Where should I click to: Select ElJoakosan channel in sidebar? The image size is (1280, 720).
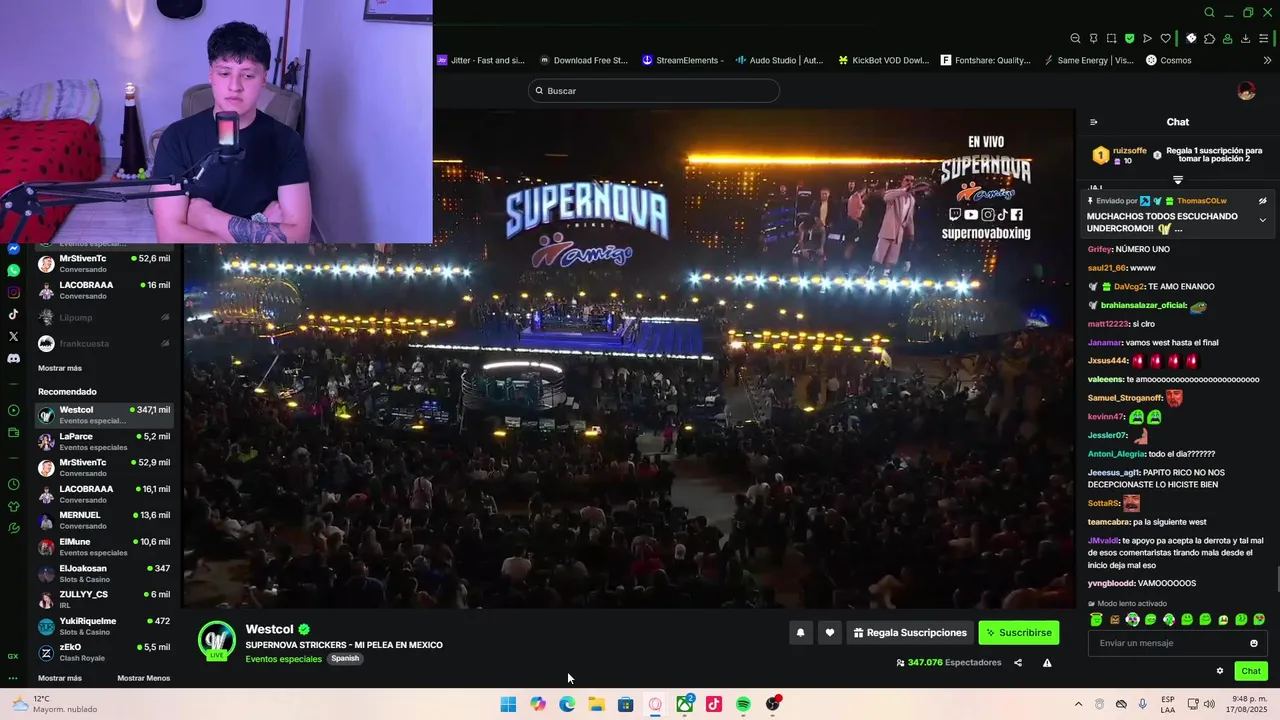104,573
